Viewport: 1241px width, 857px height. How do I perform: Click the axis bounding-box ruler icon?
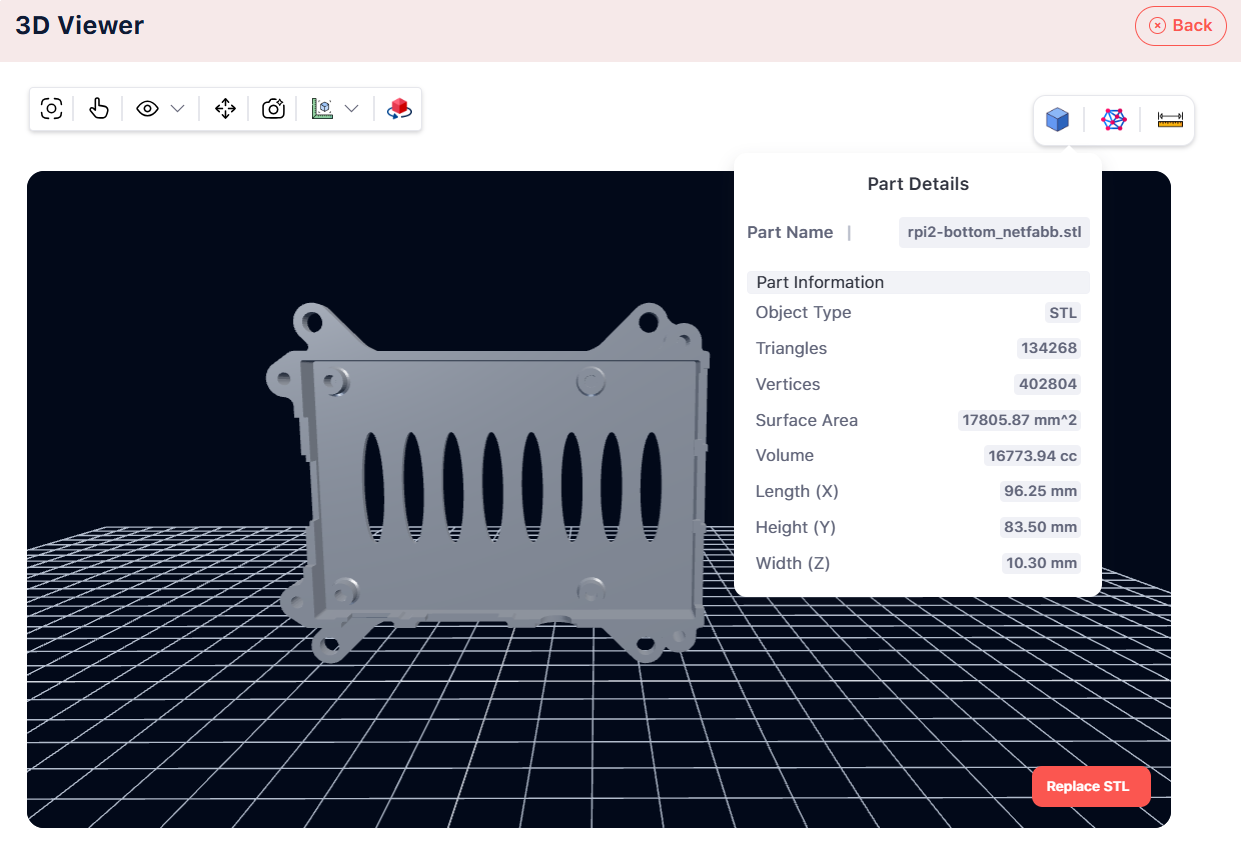coord(322,109)
